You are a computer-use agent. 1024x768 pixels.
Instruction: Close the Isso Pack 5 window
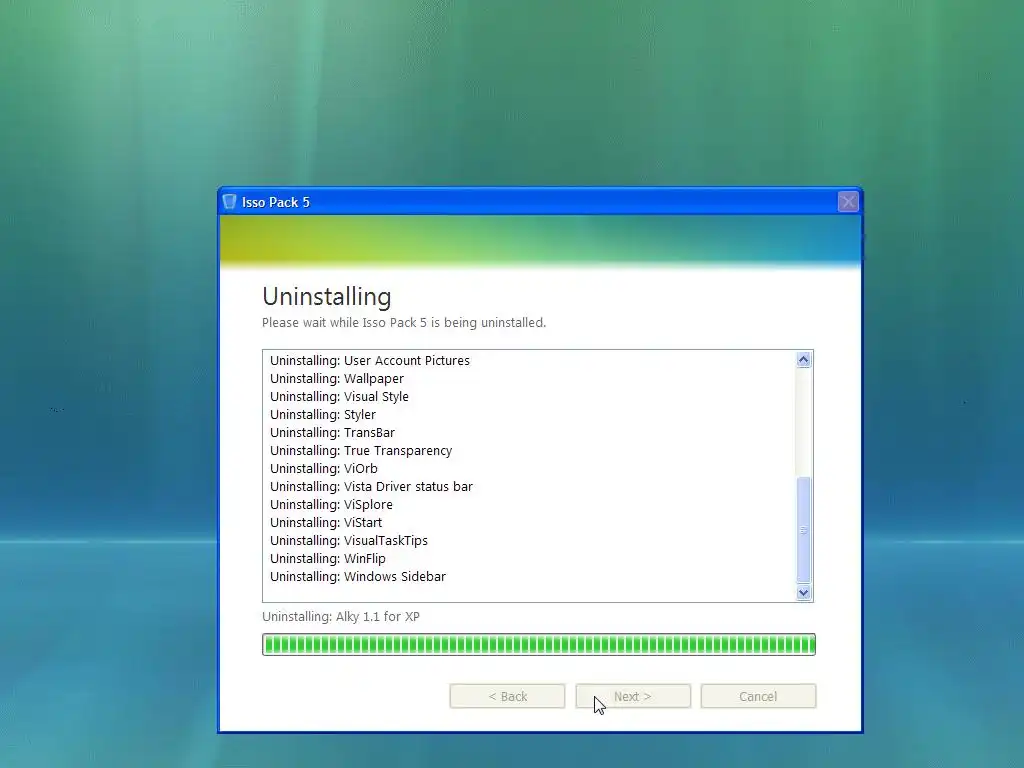tap(848, 202)
